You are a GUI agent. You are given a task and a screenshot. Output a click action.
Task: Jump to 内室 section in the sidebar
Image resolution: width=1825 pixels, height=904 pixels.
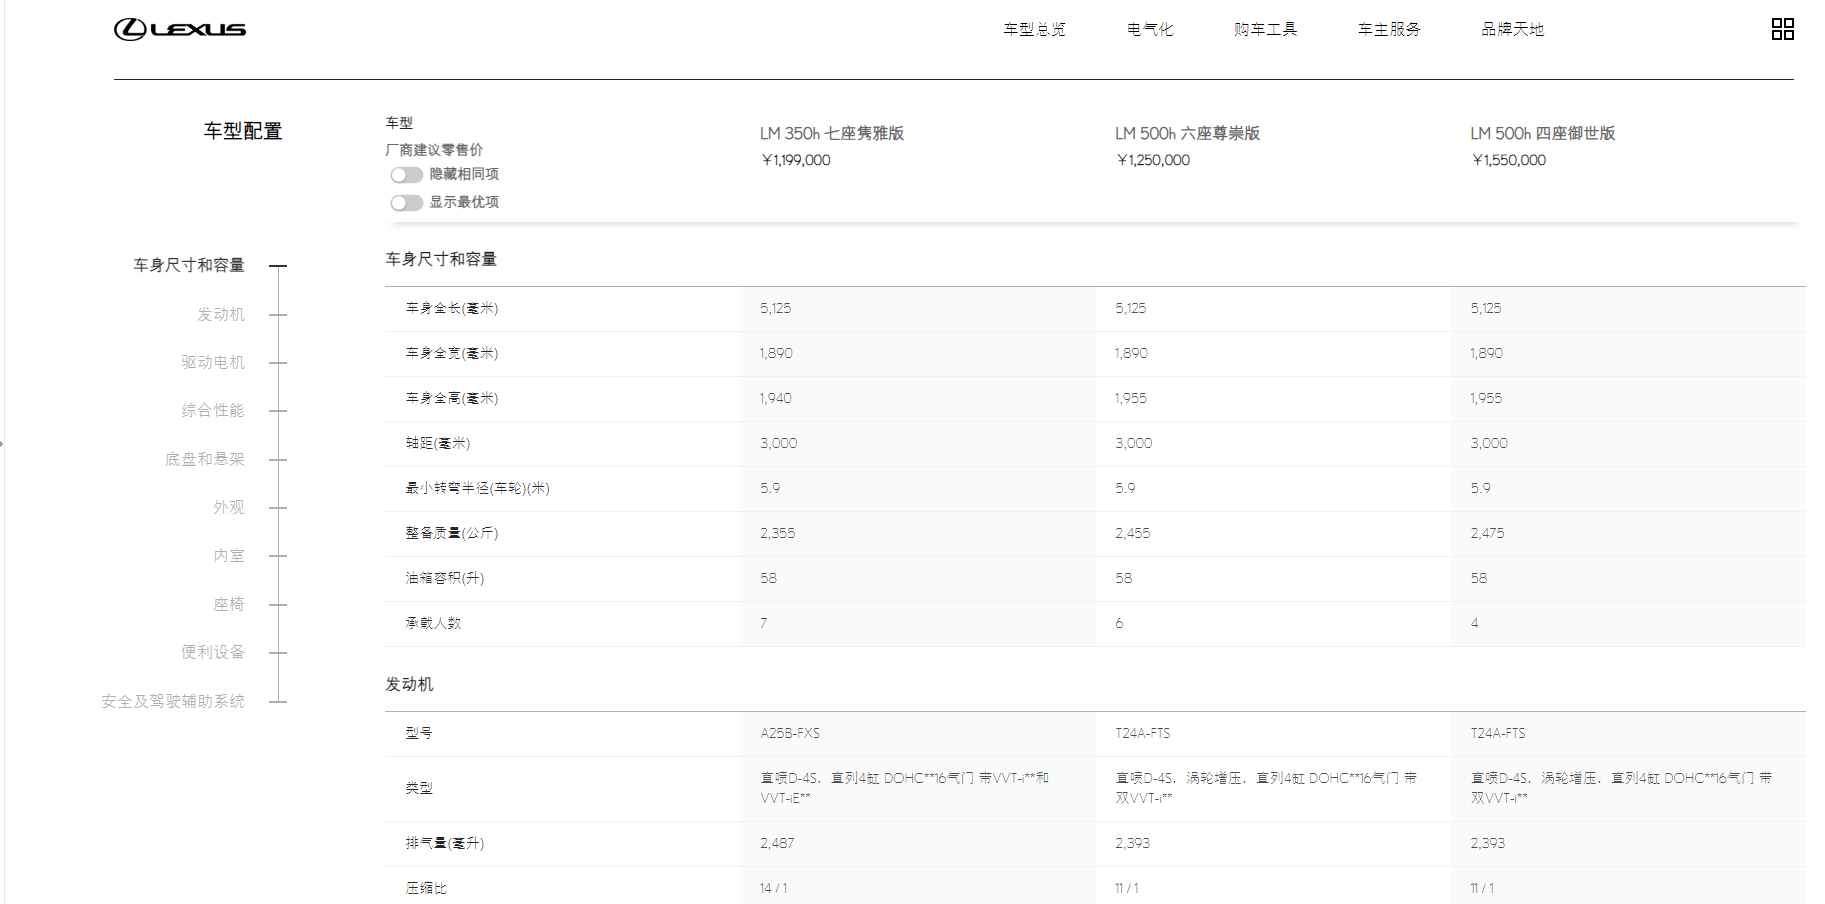[x=229, y=555]
